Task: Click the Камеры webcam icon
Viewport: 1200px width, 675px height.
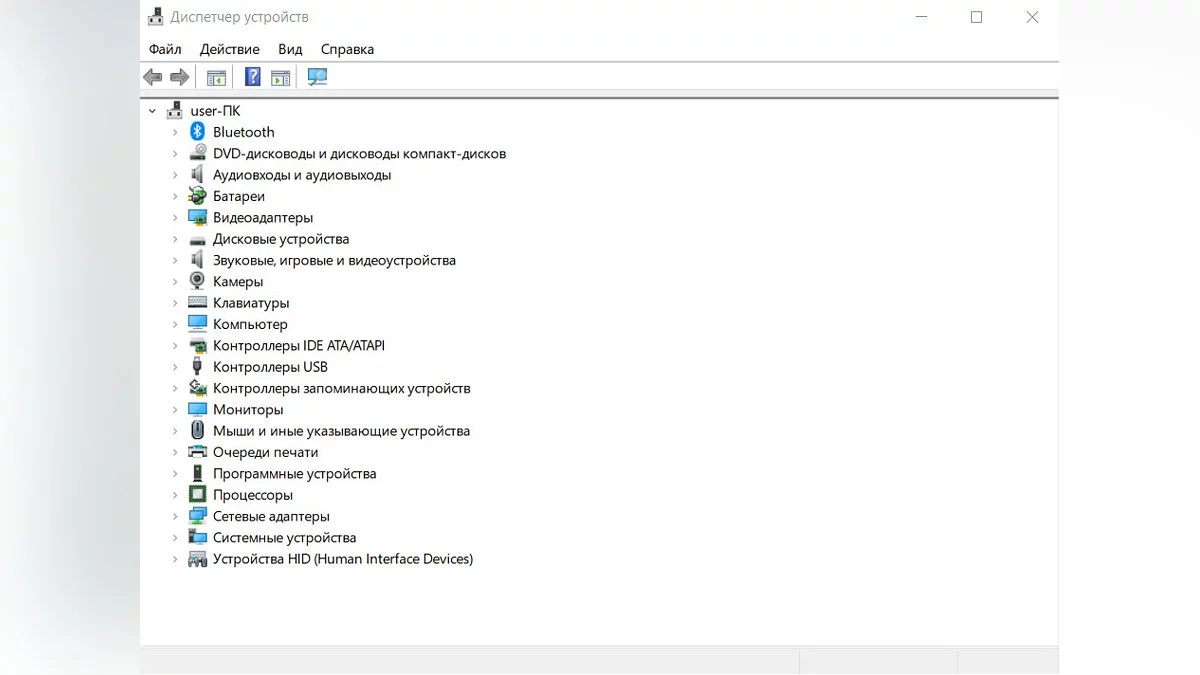Action: pyautogui.click(x=197, y=281)
